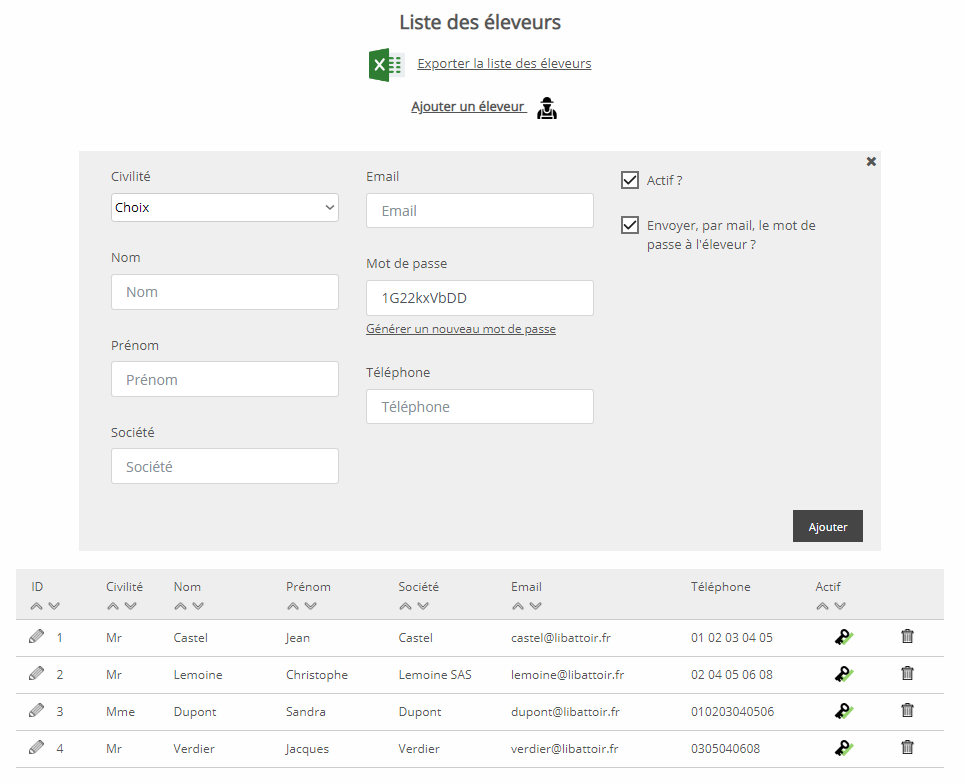The width and height of the screenshot is (965, 784).
Task: Sort the Nom column descending
Action: click(x=198, y=606)
